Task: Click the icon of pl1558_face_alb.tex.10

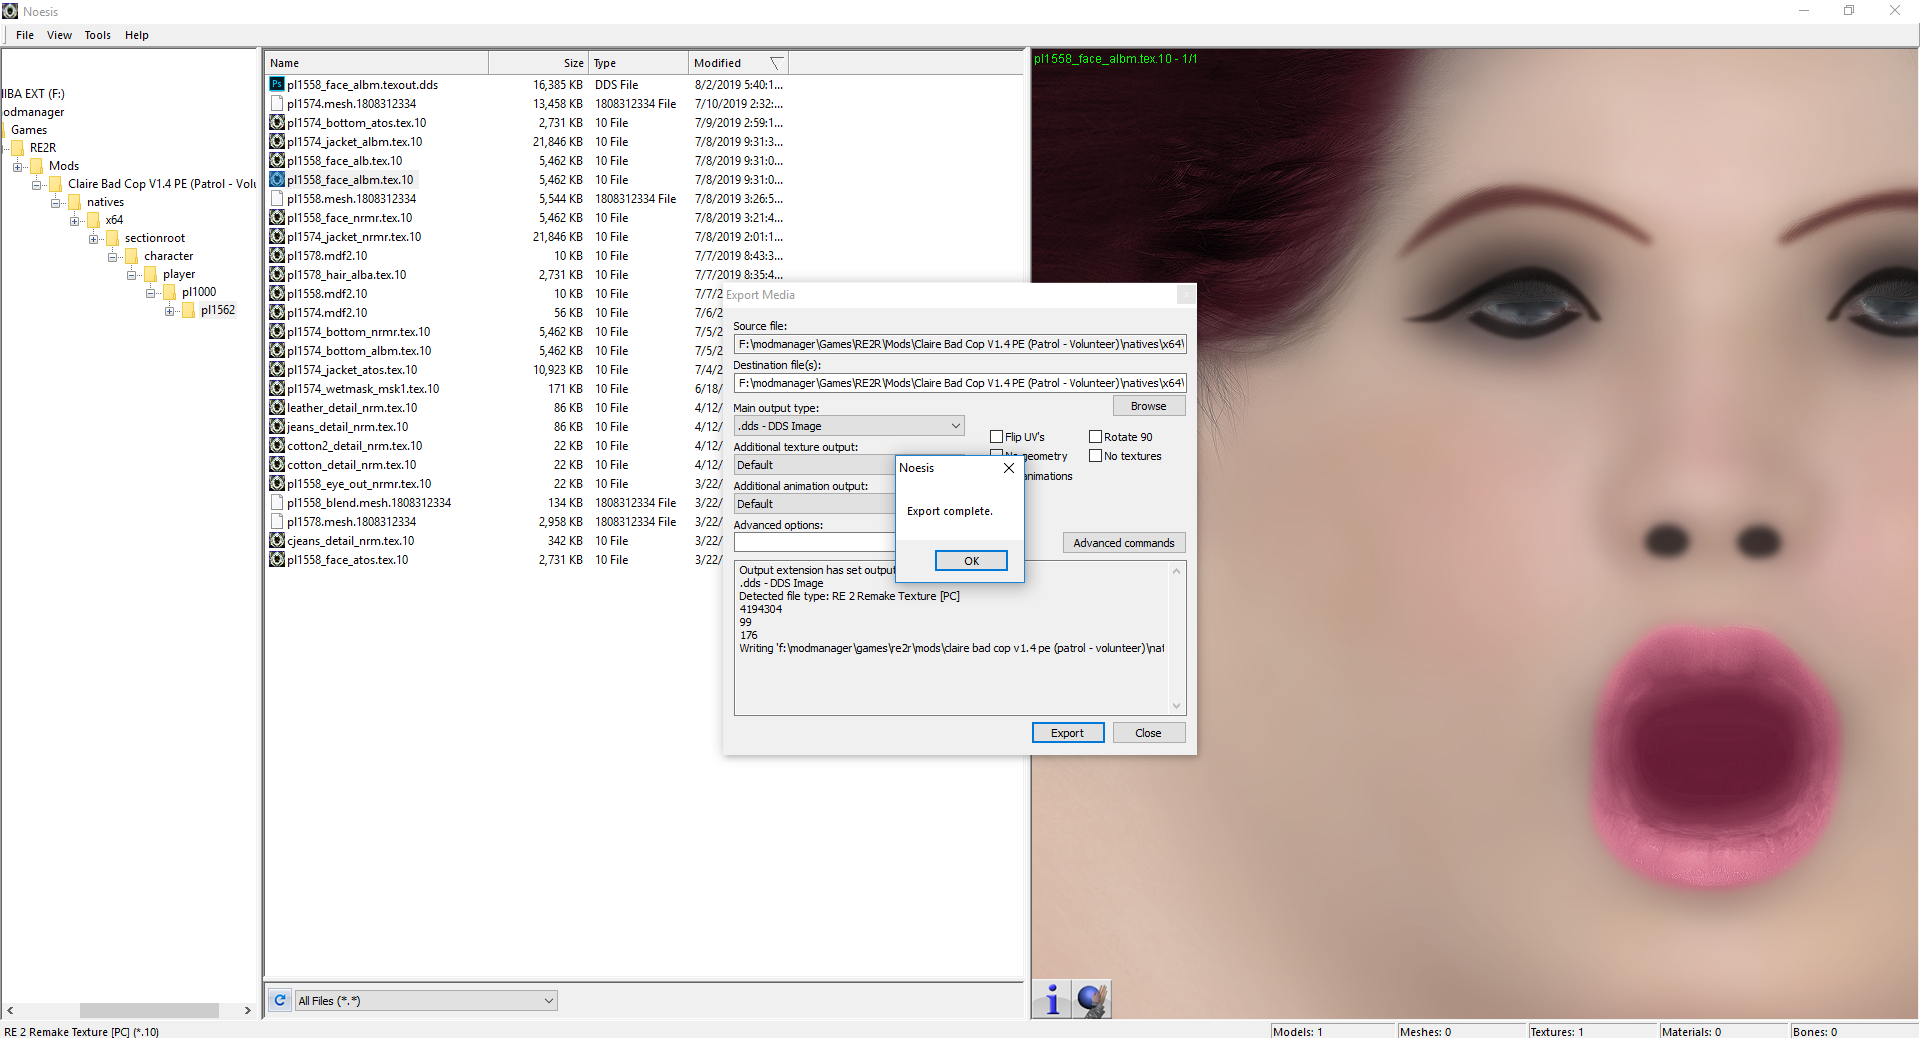Action: coord(277,161)
